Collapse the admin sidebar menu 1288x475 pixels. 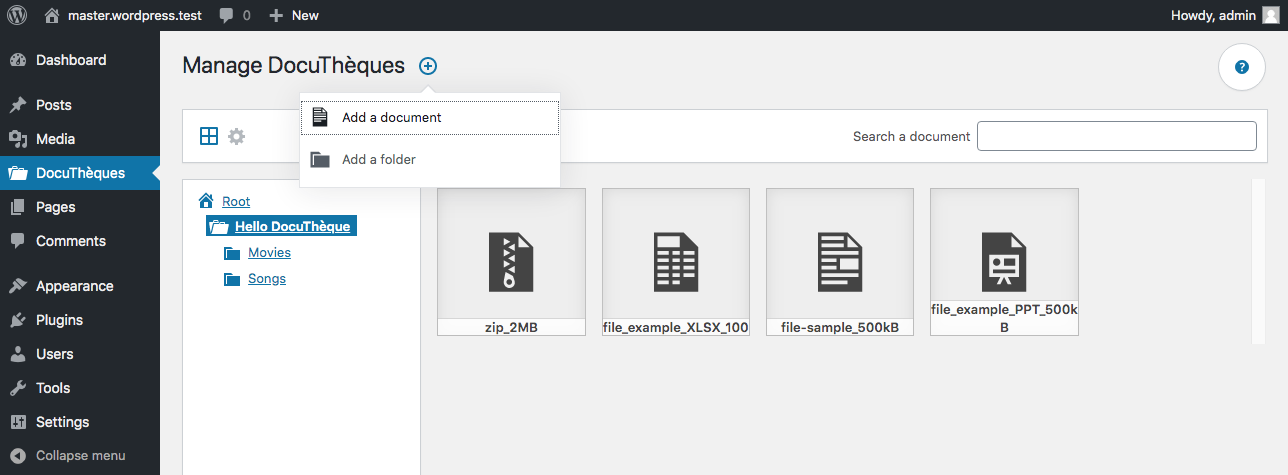80,456
